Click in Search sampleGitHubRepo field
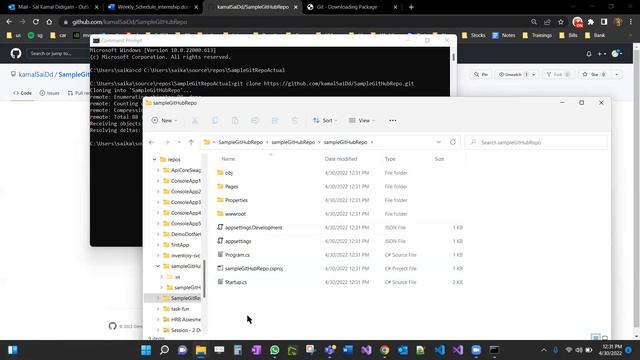Image resolution: width=640 pixels, height=360 pixels. 536,142
